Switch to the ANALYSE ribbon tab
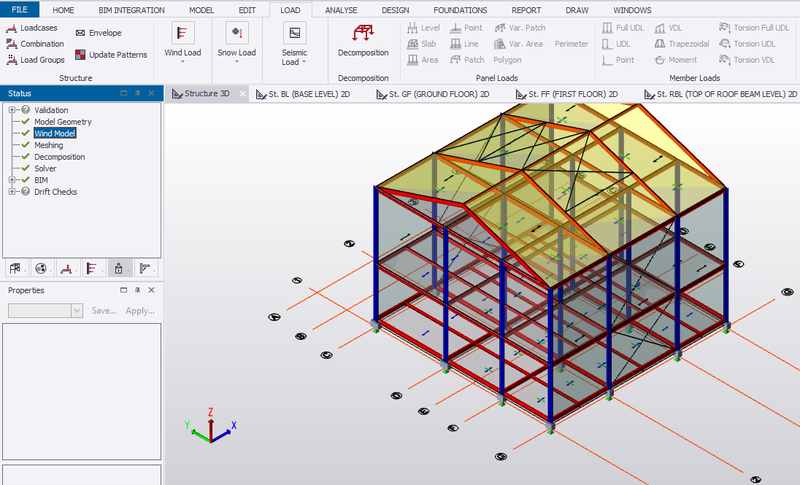 (x=341, y=10)
